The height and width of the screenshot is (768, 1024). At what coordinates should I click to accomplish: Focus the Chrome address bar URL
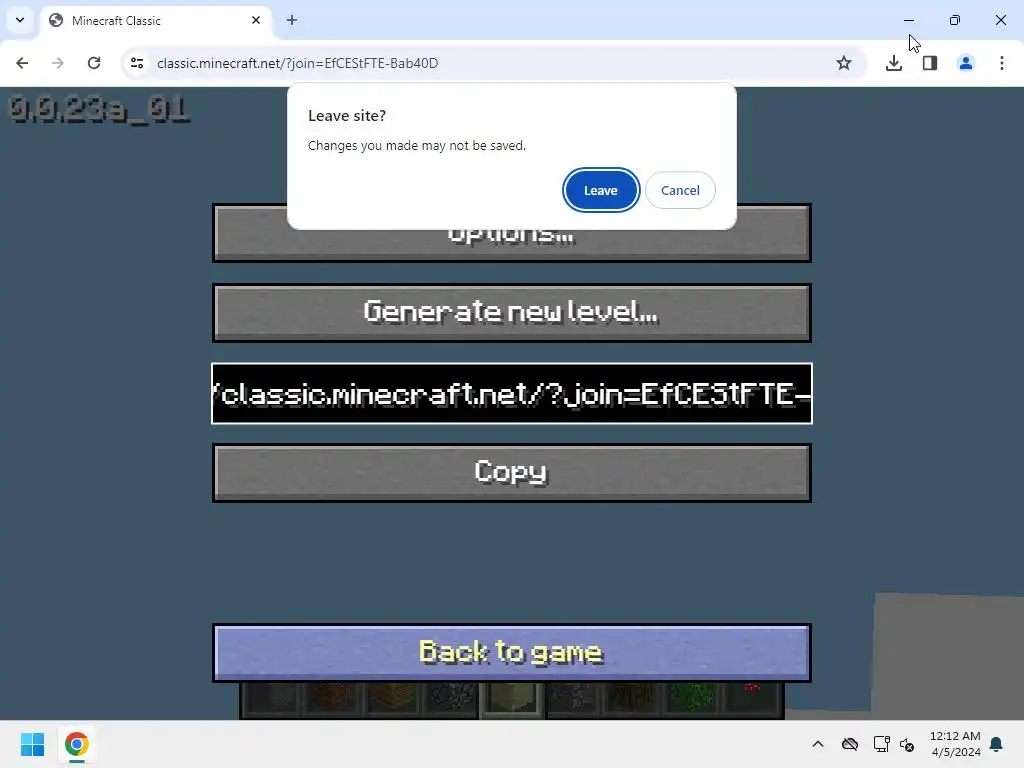pos(297,63)
